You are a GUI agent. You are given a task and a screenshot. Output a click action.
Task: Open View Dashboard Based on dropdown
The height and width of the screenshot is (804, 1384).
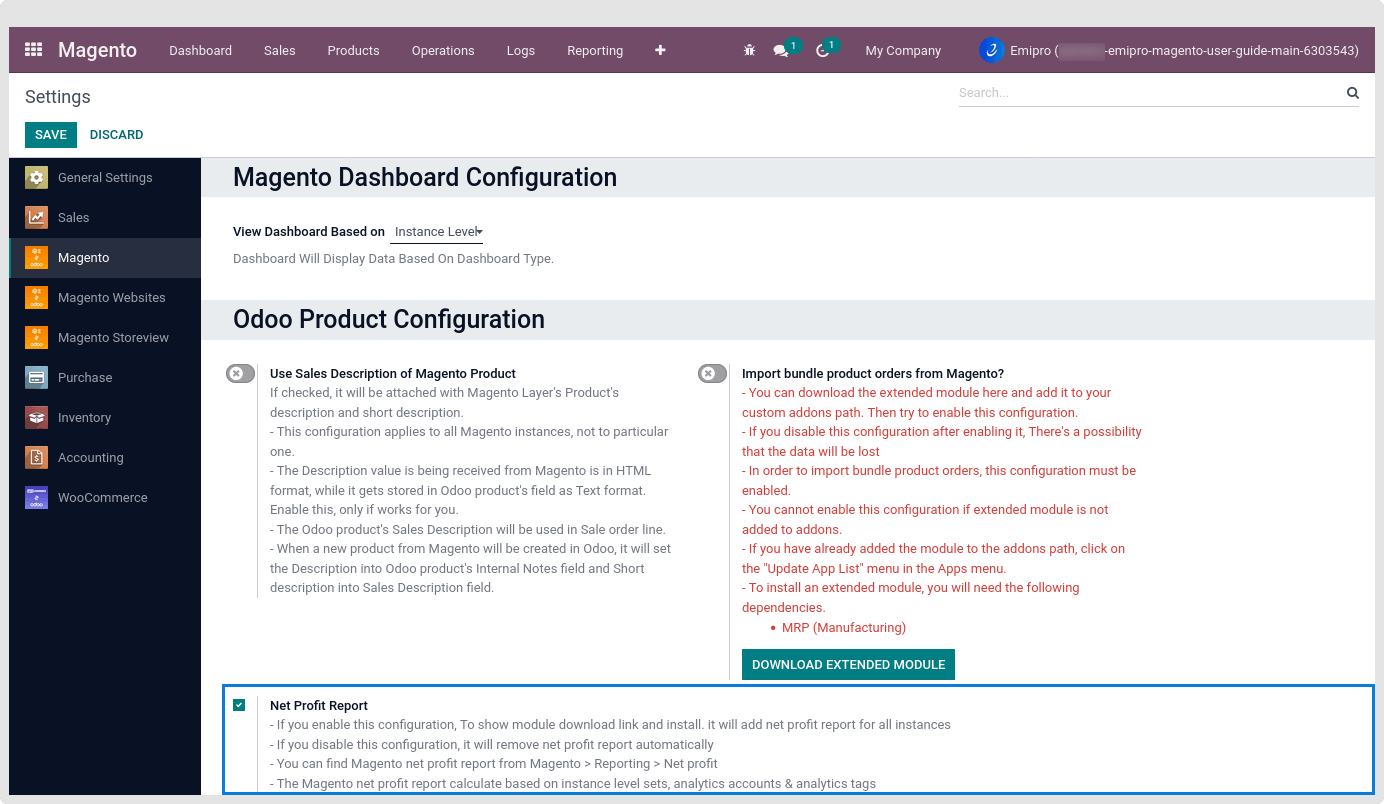pyautogui.click(x=437, y=232)
